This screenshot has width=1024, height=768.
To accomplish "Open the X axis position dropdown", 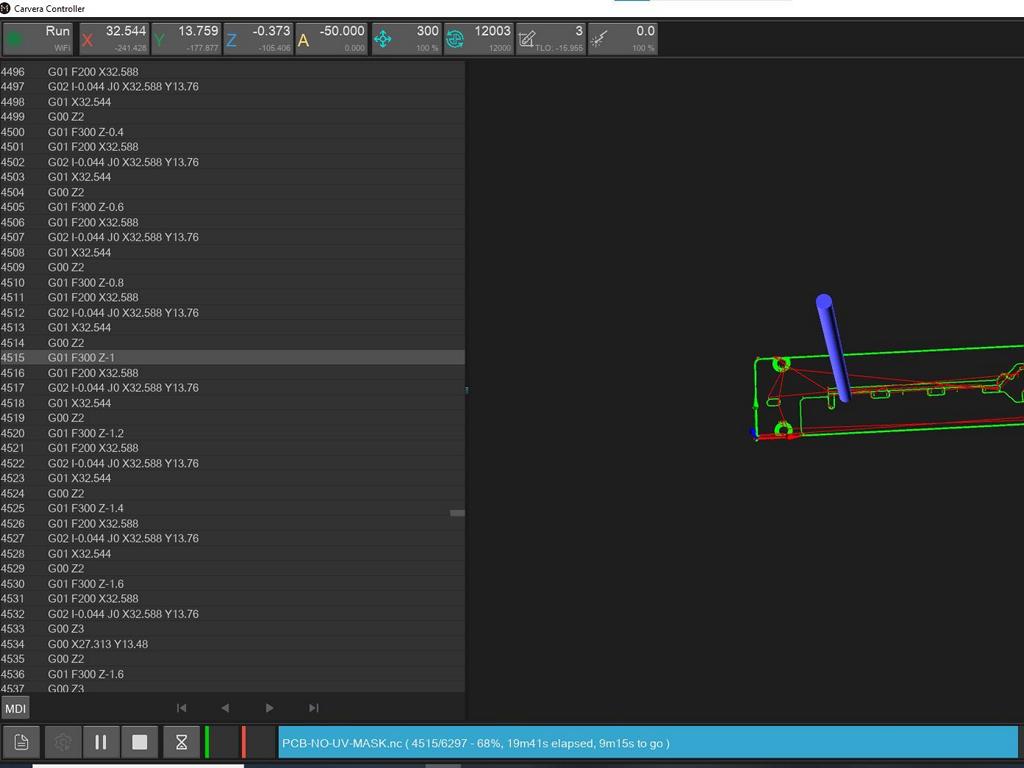I will (114, 39).
